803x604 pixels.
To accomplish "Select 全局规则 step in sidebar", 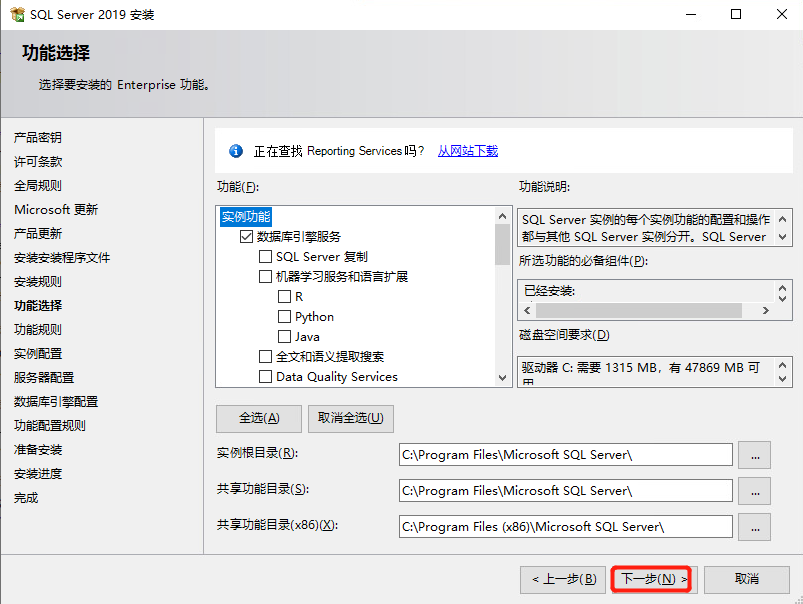I will [x=38, y=185].
